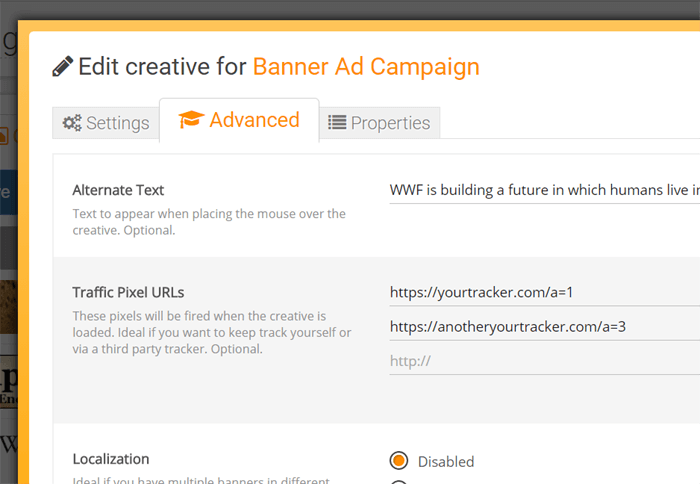Click the Alternate Text input field
Screen dimensions: 700x484
[x=545, y=191]
